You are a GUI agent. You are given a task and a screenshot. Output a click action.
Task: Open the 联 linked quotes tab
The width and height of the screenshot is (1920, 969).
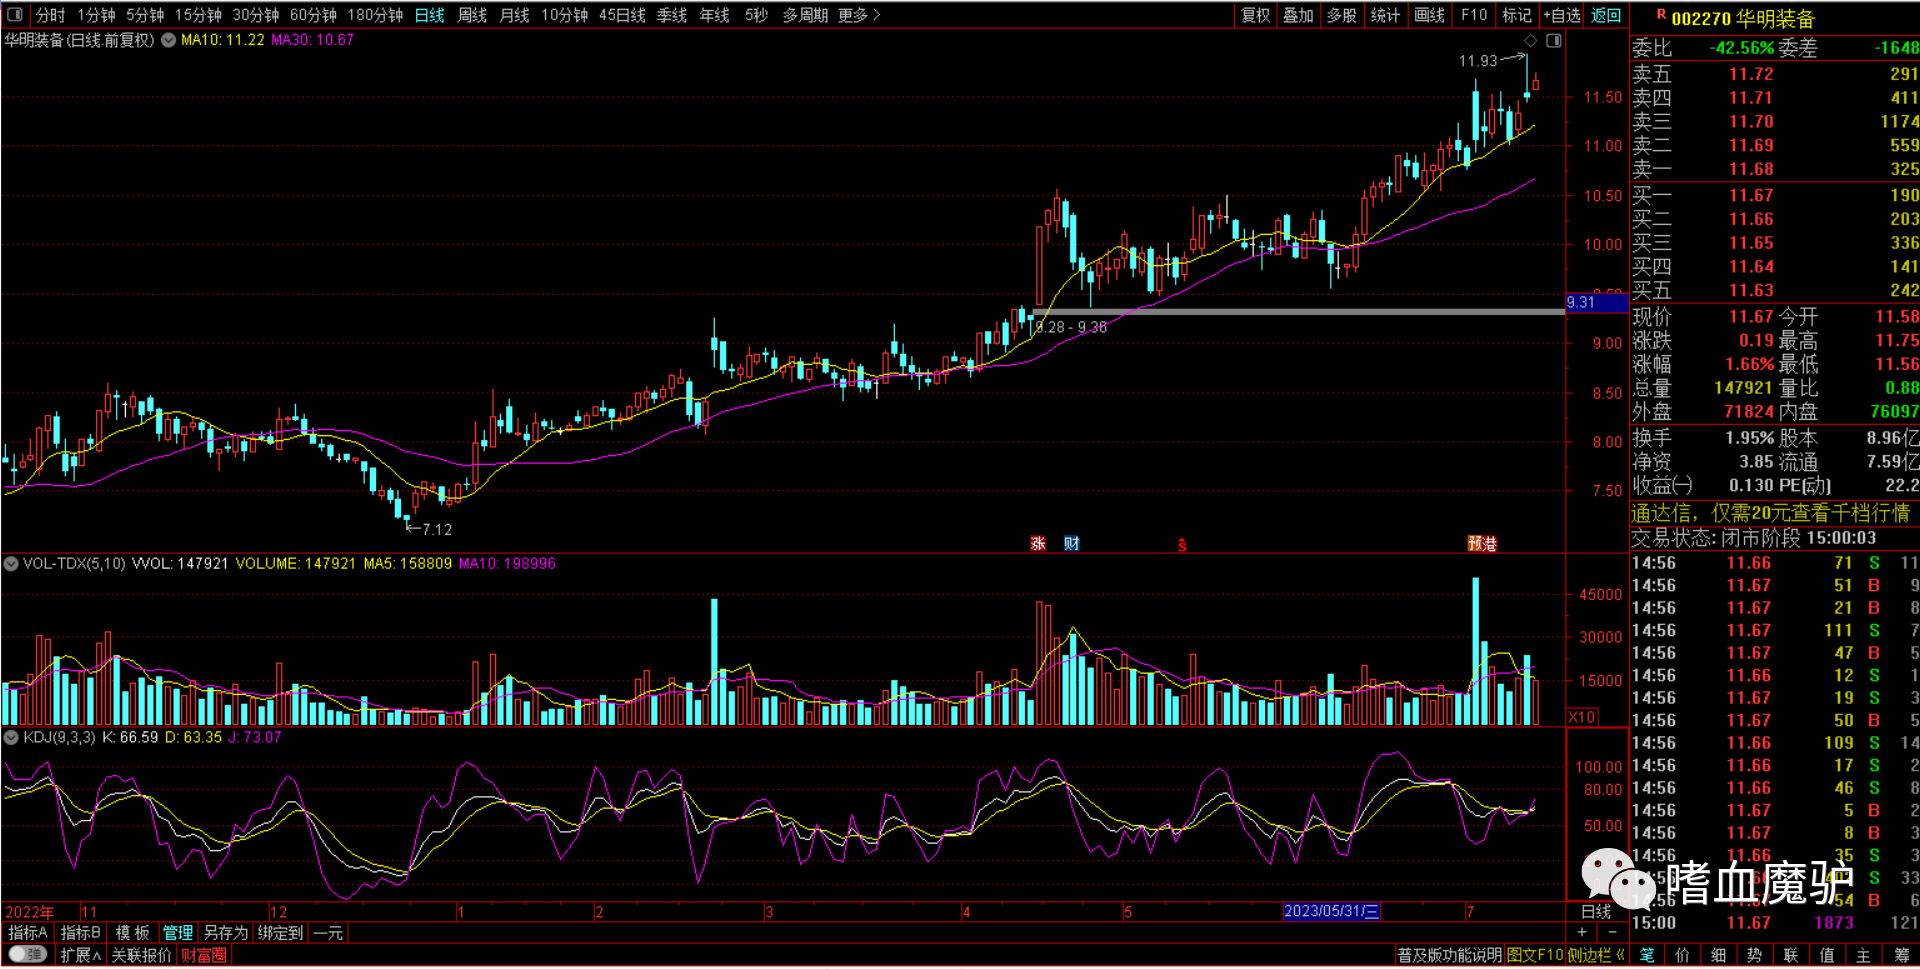click(x=1791, y=955)
